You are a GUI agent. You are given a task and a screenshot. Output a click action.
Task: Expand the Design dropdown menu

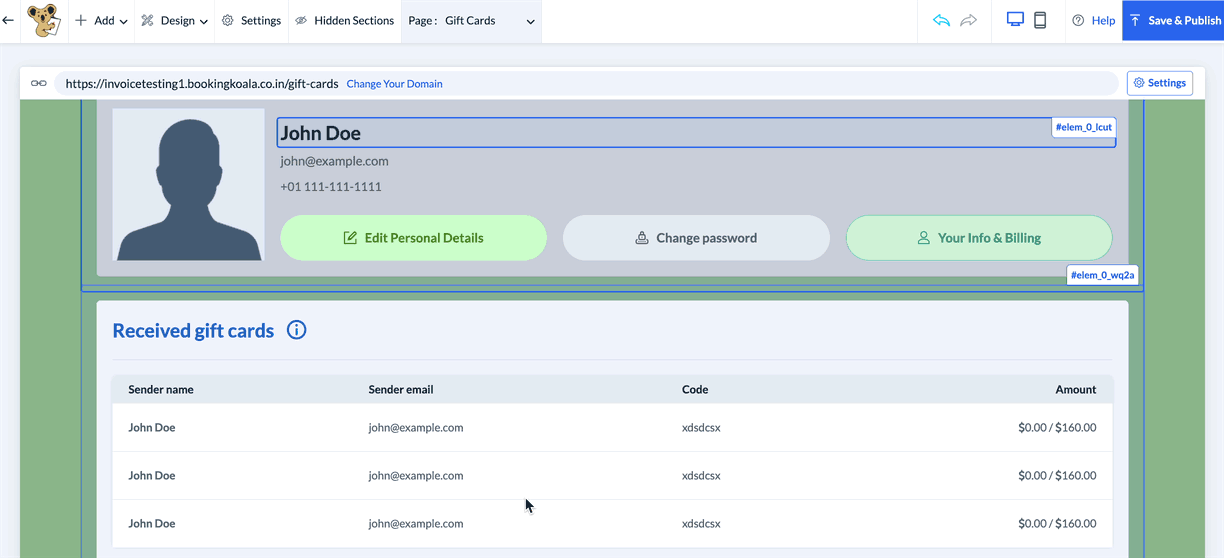(174, 20)
